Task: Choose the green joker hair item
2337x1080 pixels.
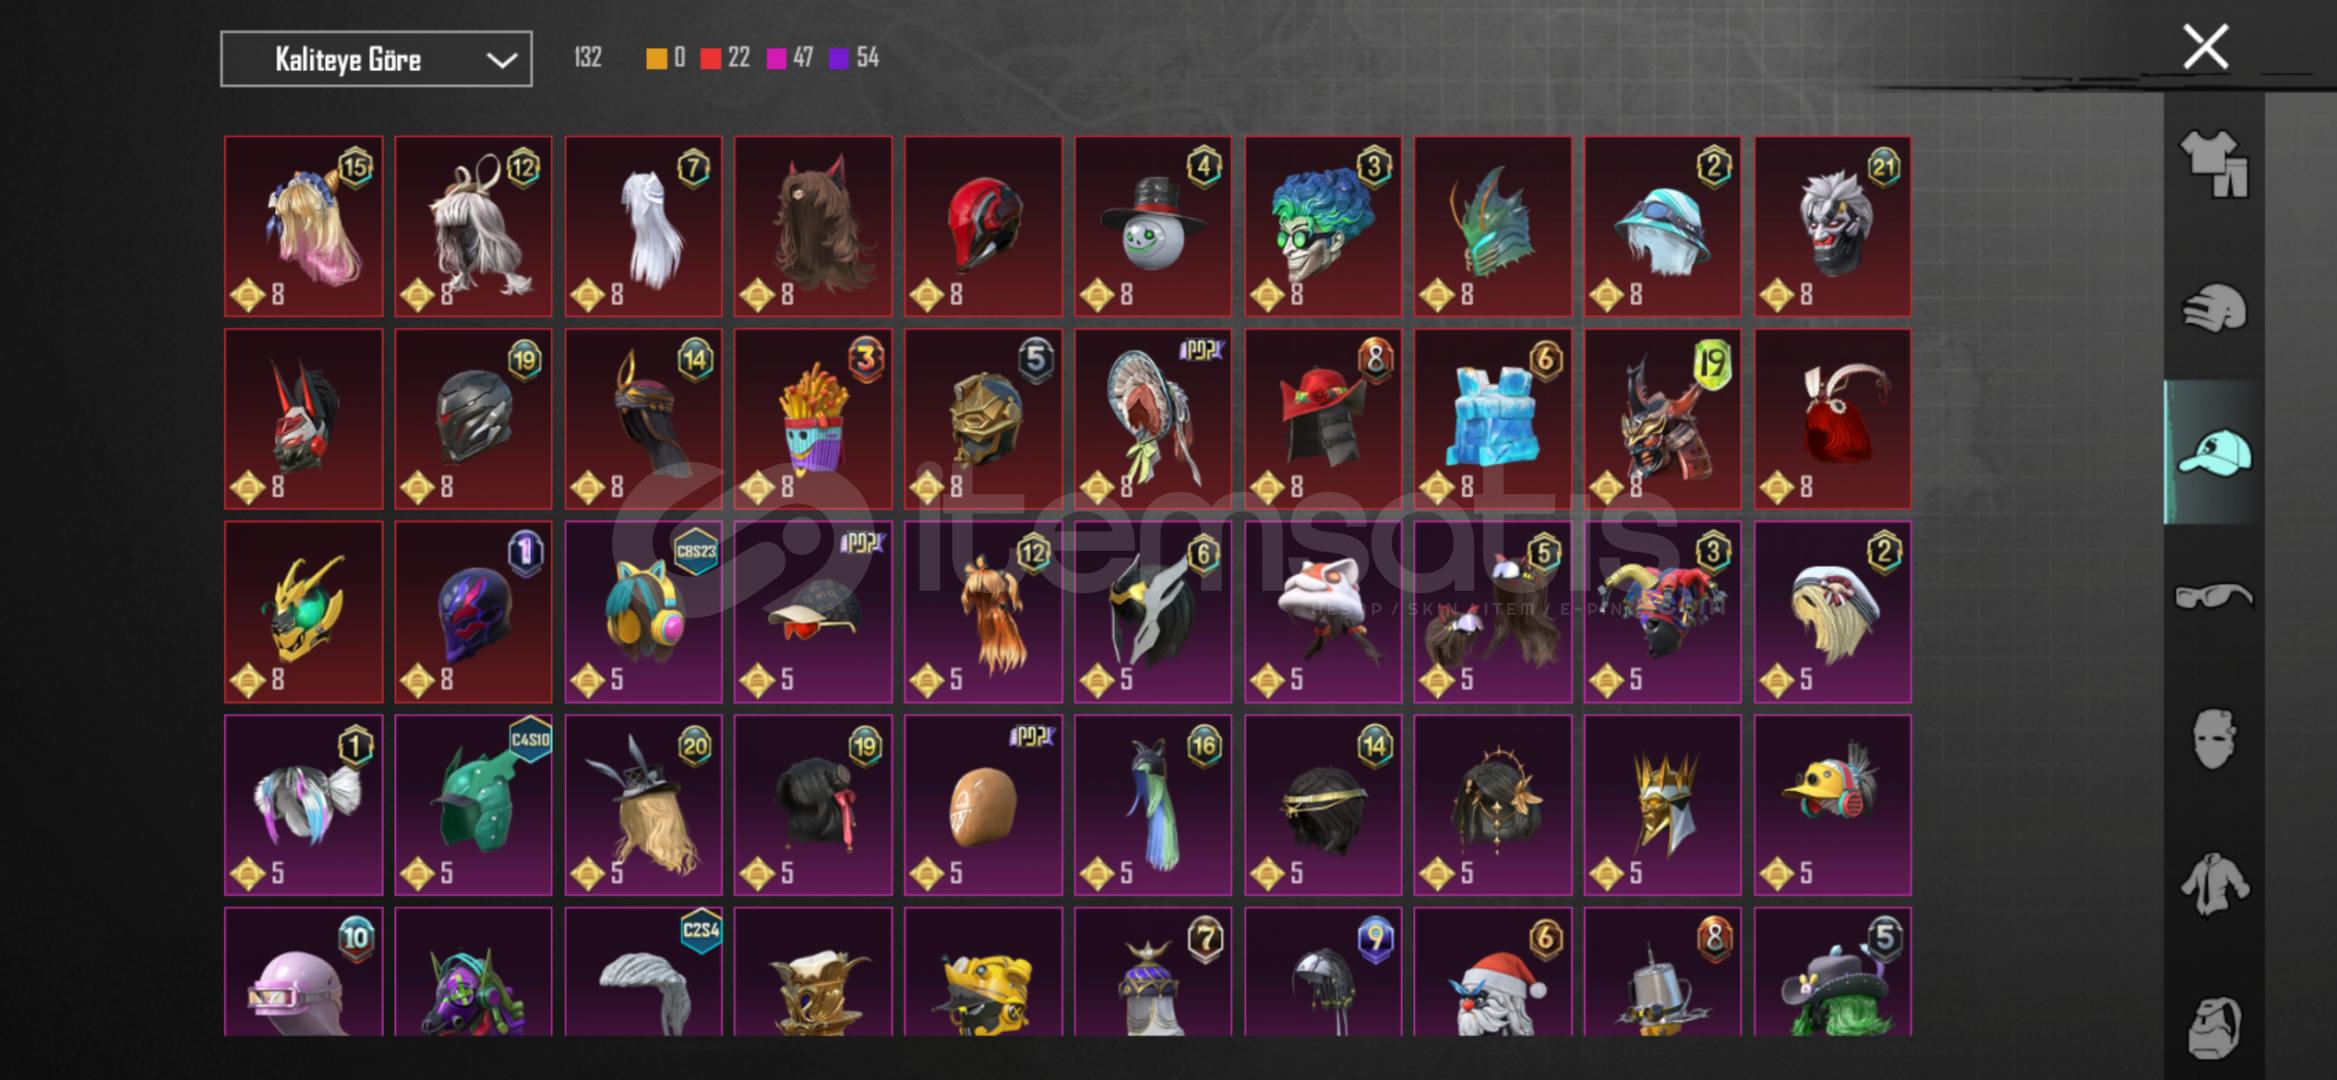Action: pos(1323,226)
